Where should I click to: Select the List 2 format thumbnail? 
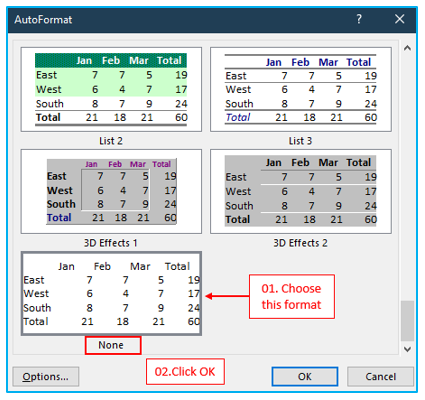(x=111, y=89)
